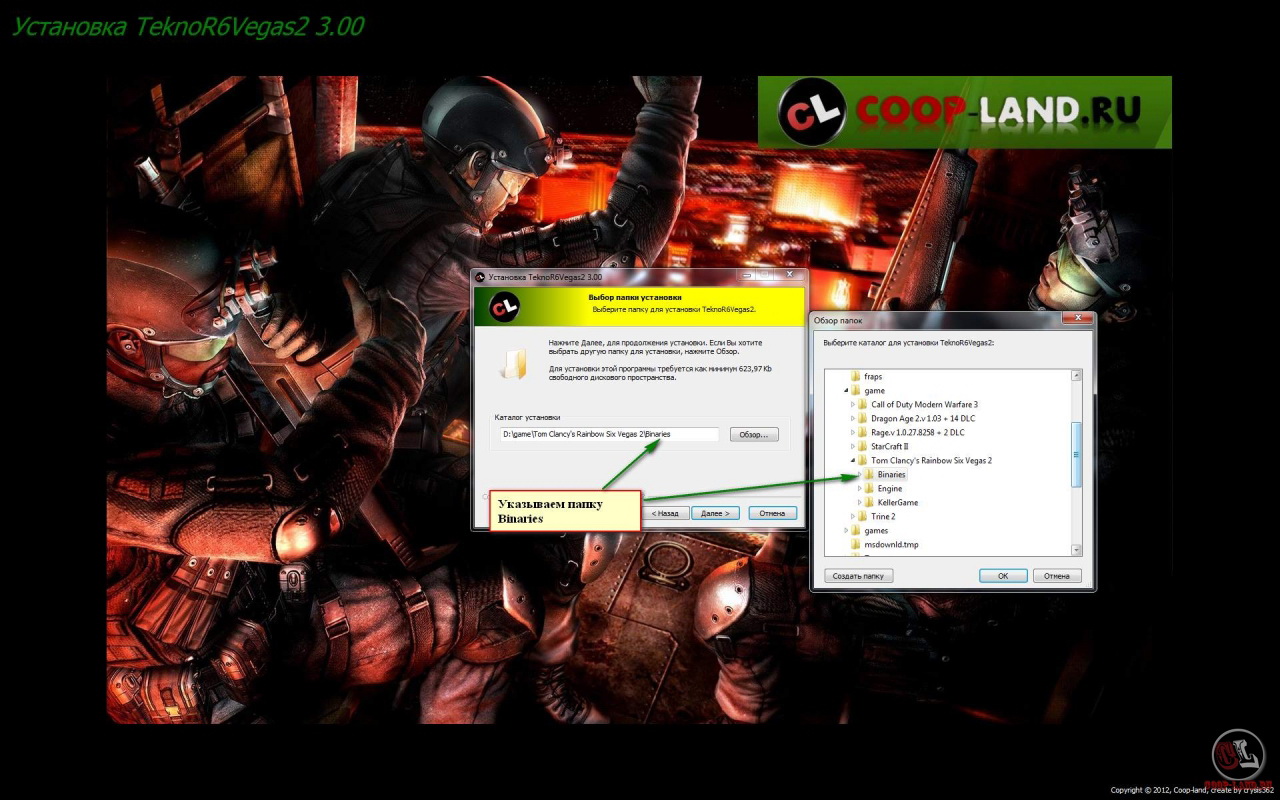The height and width of the screenshot is (800, 1280).
Task: Click the install path input field
Action: coord(610,434)
